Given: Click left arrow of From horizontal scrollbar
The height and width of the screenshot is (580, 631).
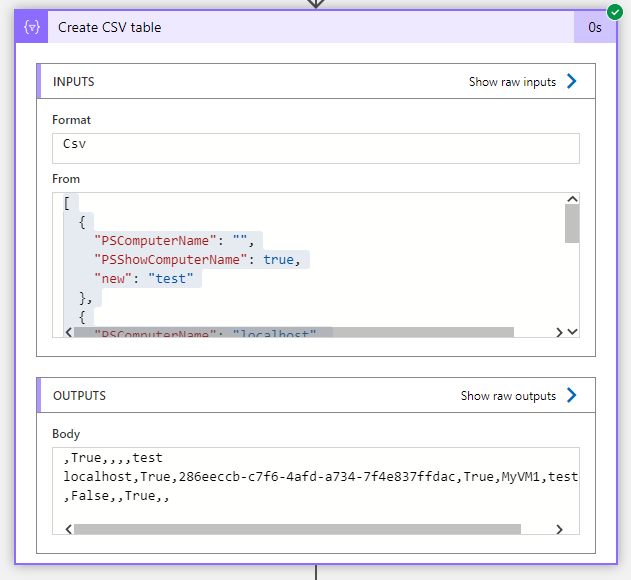Looking at the screenshot, I should 69,332.
